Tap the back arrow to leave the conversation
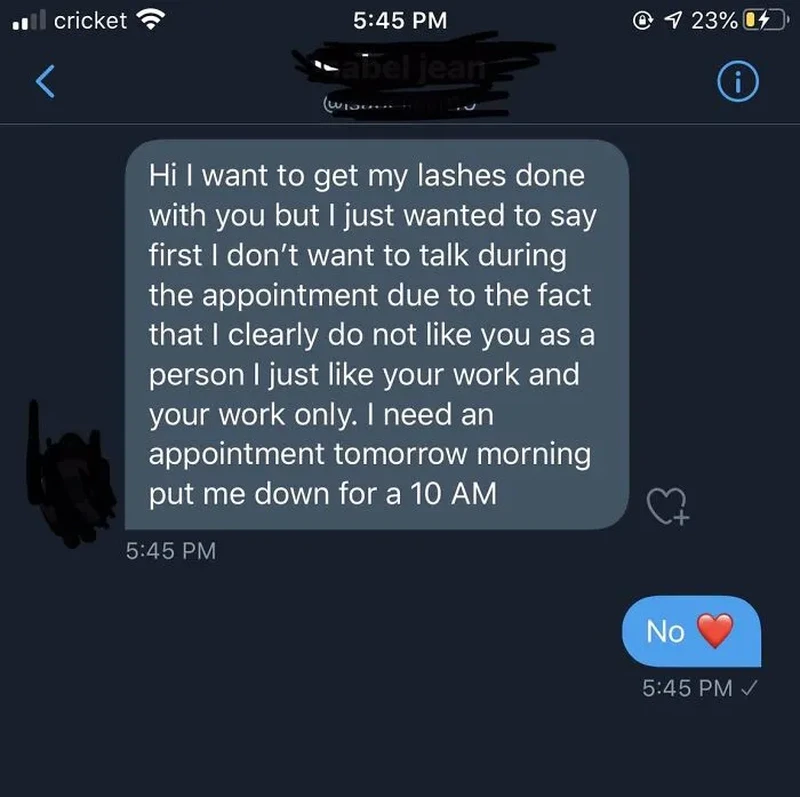Viewport: 800px width, 797px height. (x=45, y=81)
